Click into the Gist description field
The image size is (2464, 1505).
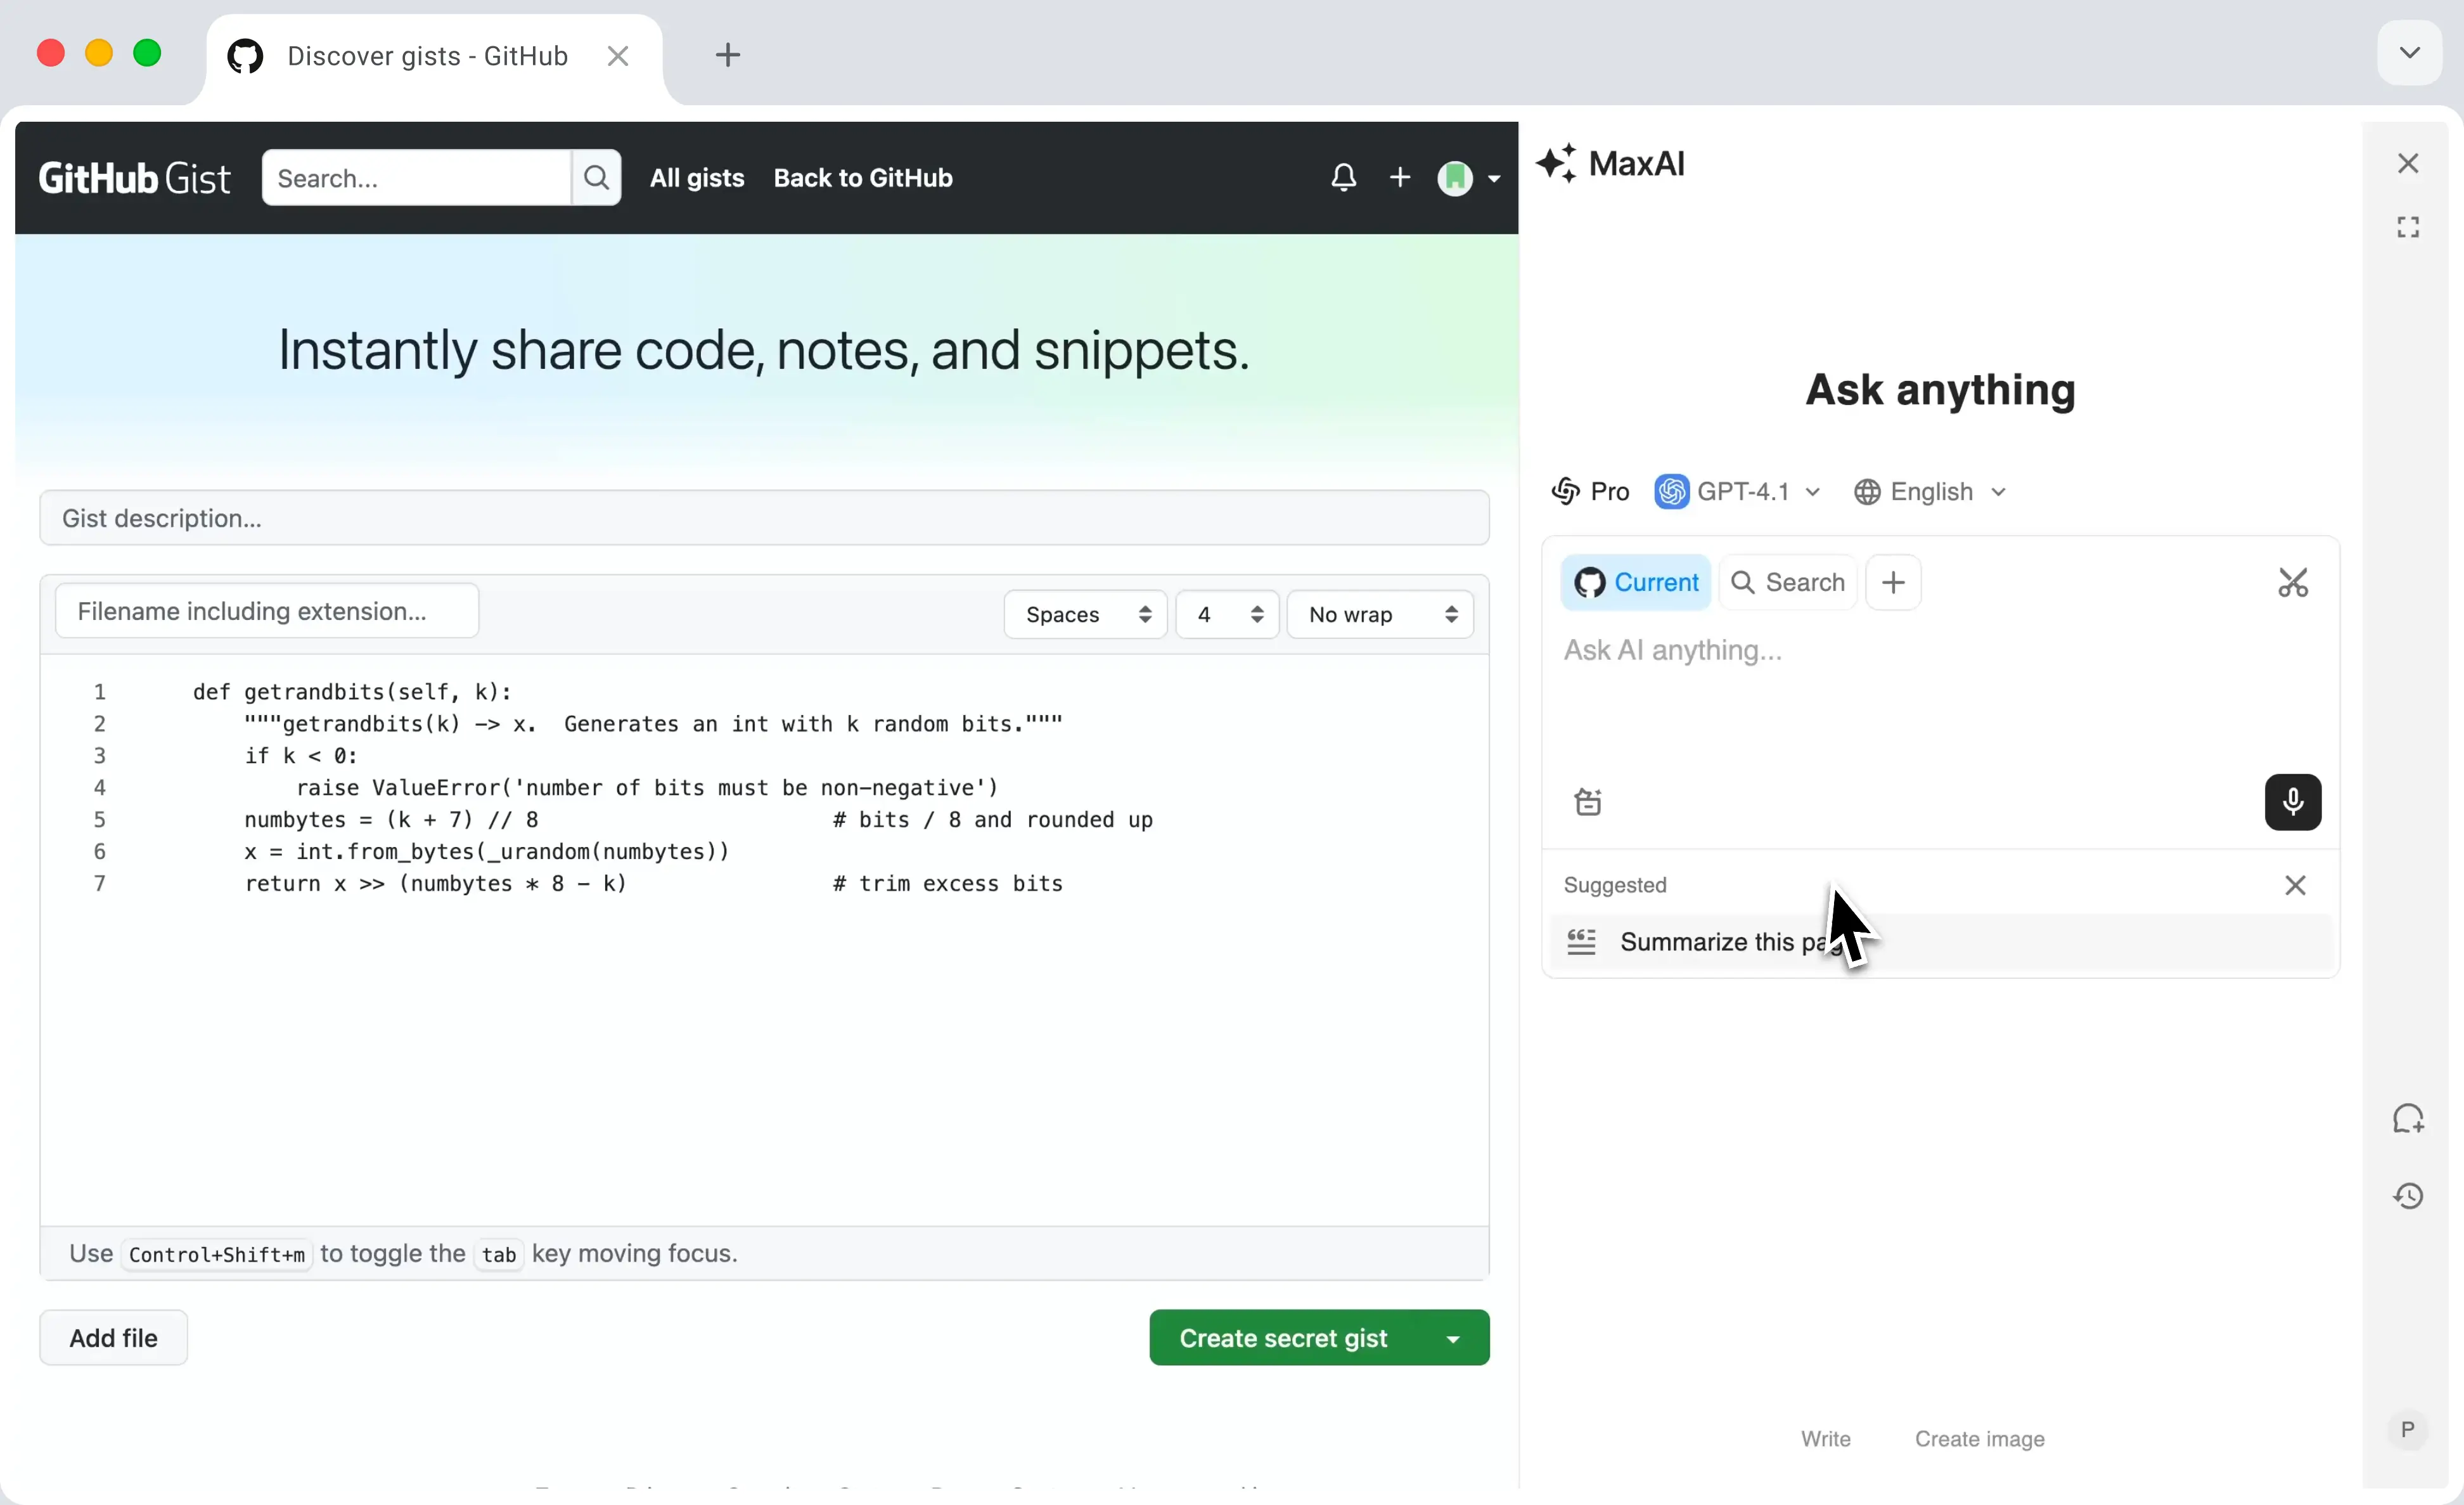tap(764, 518)
